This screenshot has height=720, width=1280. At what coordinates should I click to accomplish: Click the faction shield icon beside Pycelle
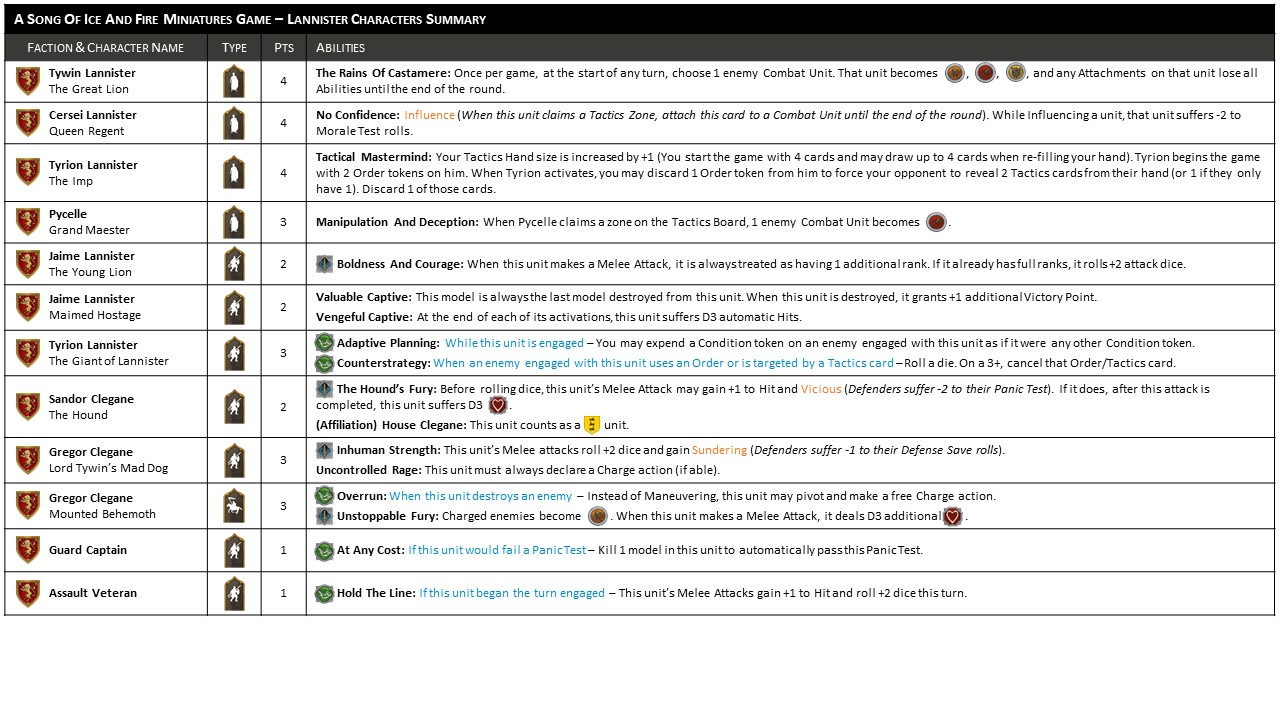(28, 221)
